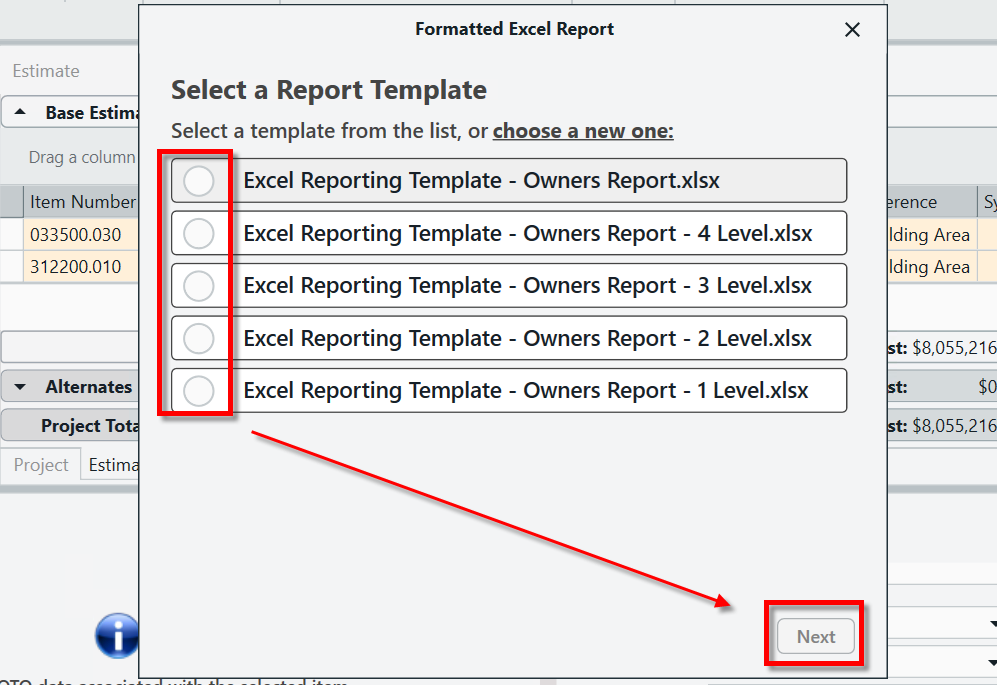997x685 pixels.
Task: Choose the 'Owners Report - 3 Level' template
Action: tap(199, 286)
